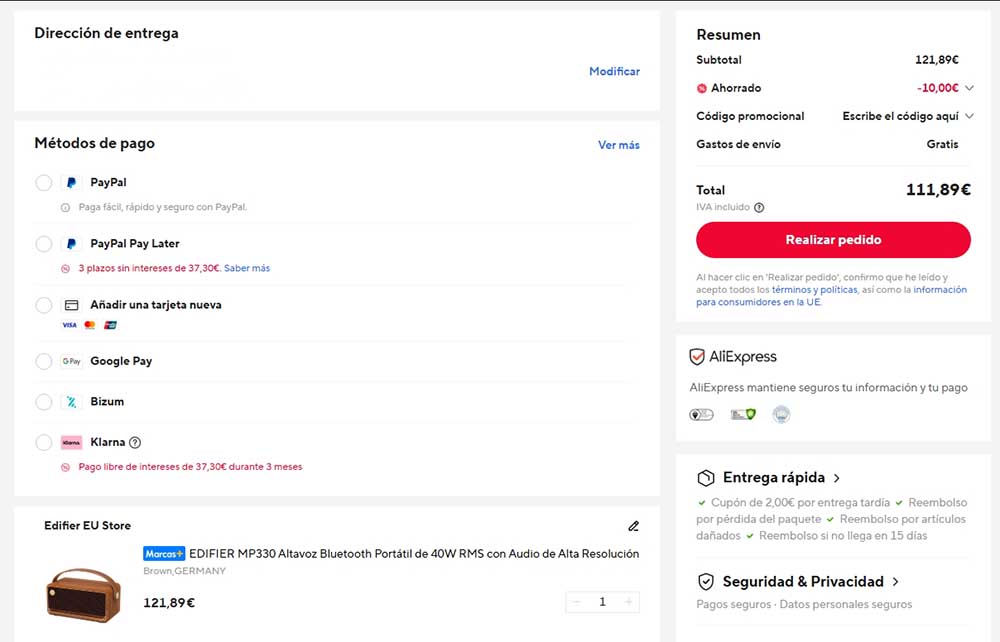Screen dimensions: 1000x642
Task: Click the discount icon beside Pago libre de intereses
Action: 65,467
